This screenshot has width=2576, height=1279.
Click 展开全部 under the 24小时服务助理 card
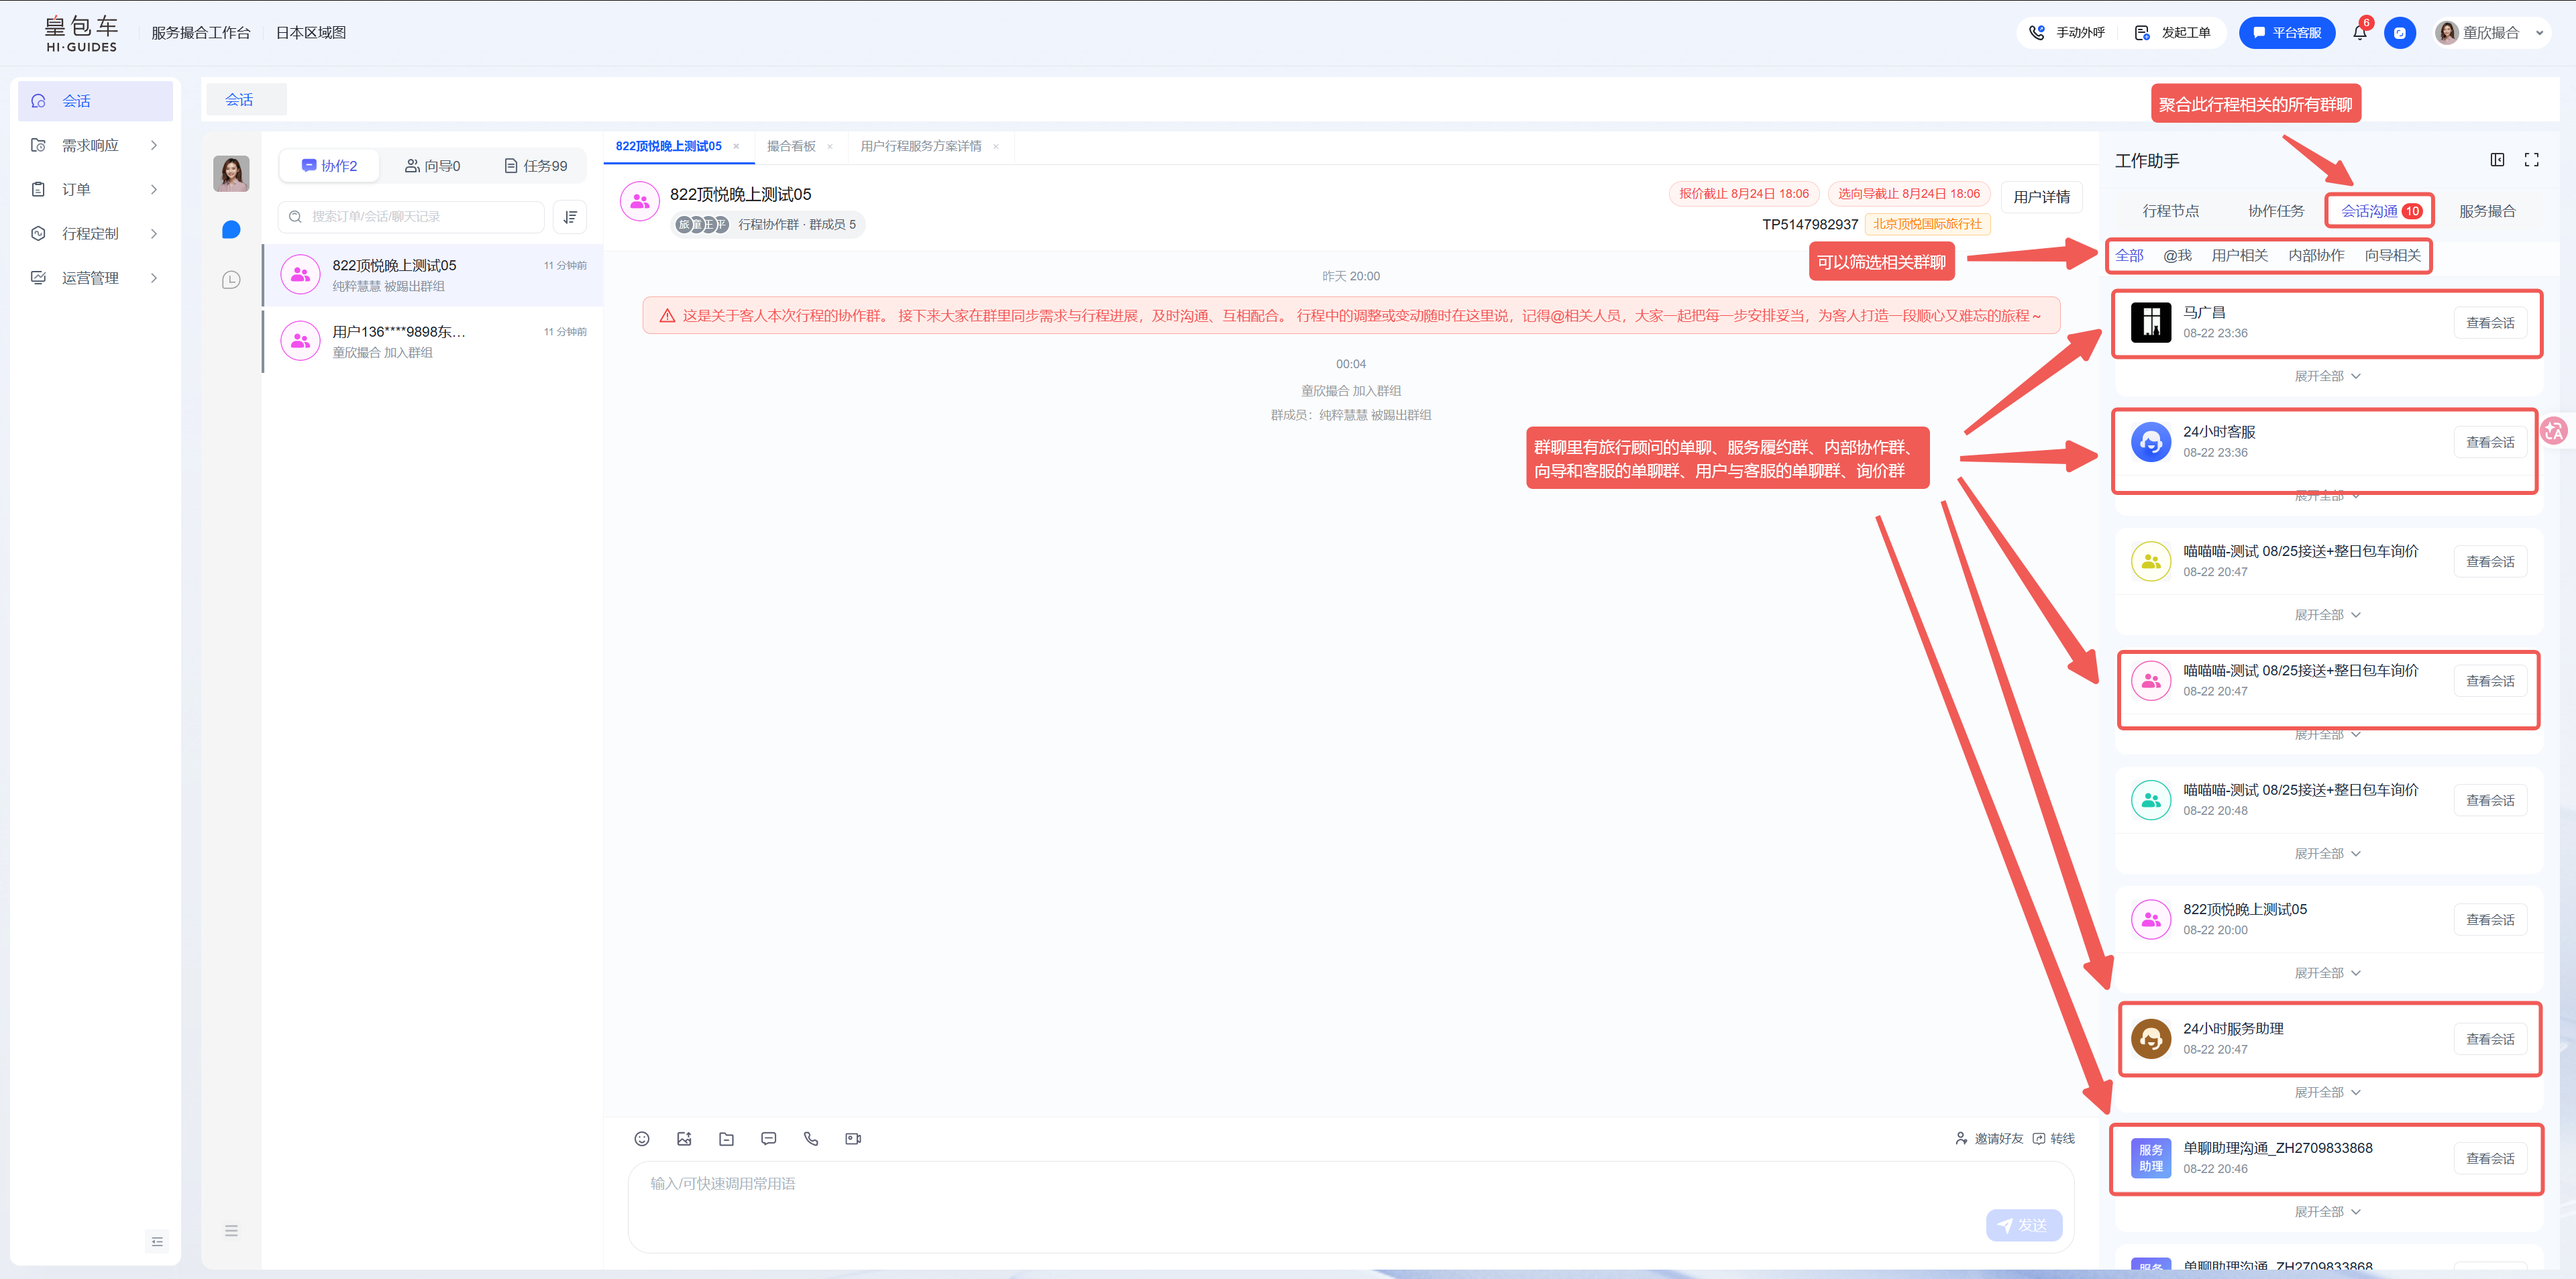pos(2327,1093)
